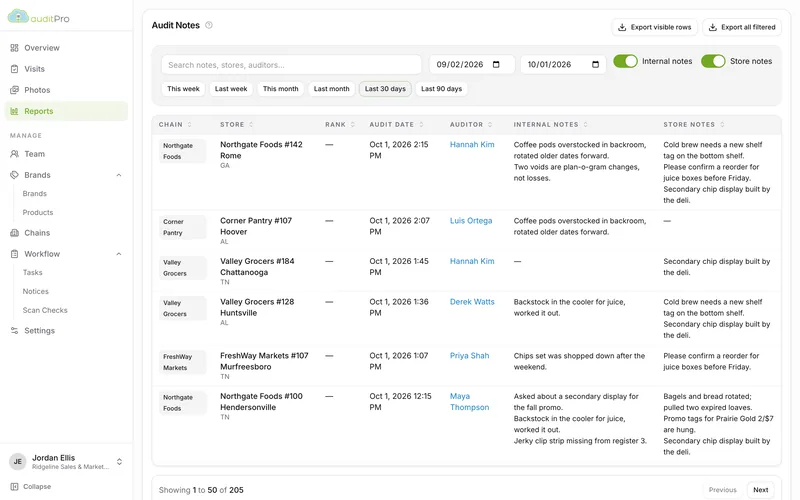Image resolution: width=800 pixels, height=500 pixels.
Task: Click the Chains building icon
Action: pos(14,233)
